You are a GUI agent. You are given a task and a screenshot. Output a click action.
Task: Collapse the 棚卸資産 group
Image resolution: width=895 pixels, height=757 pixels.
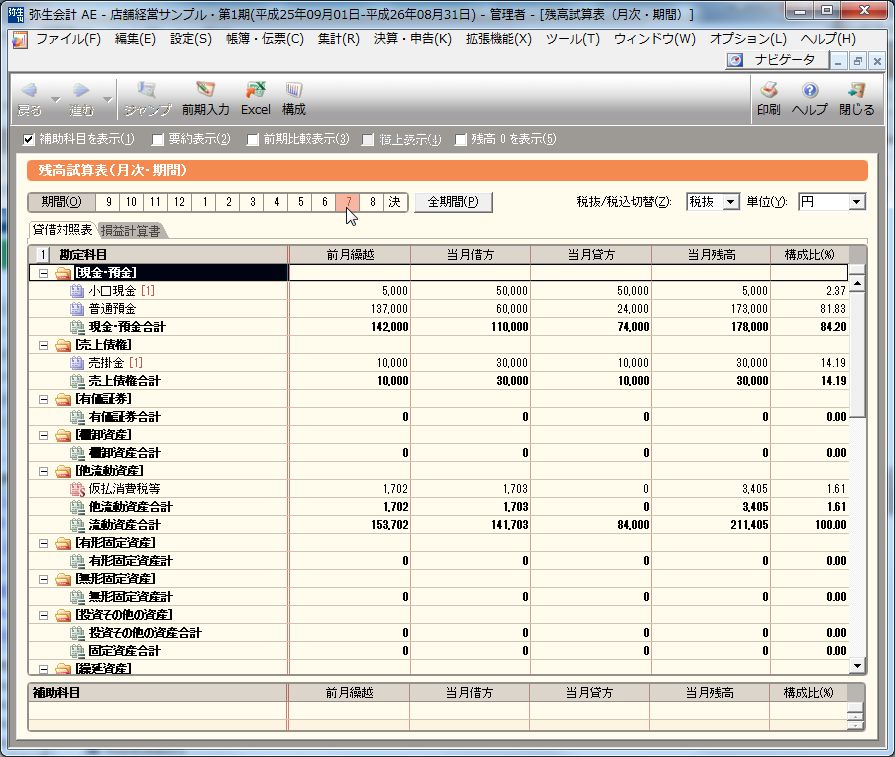(x=43, y=436)
